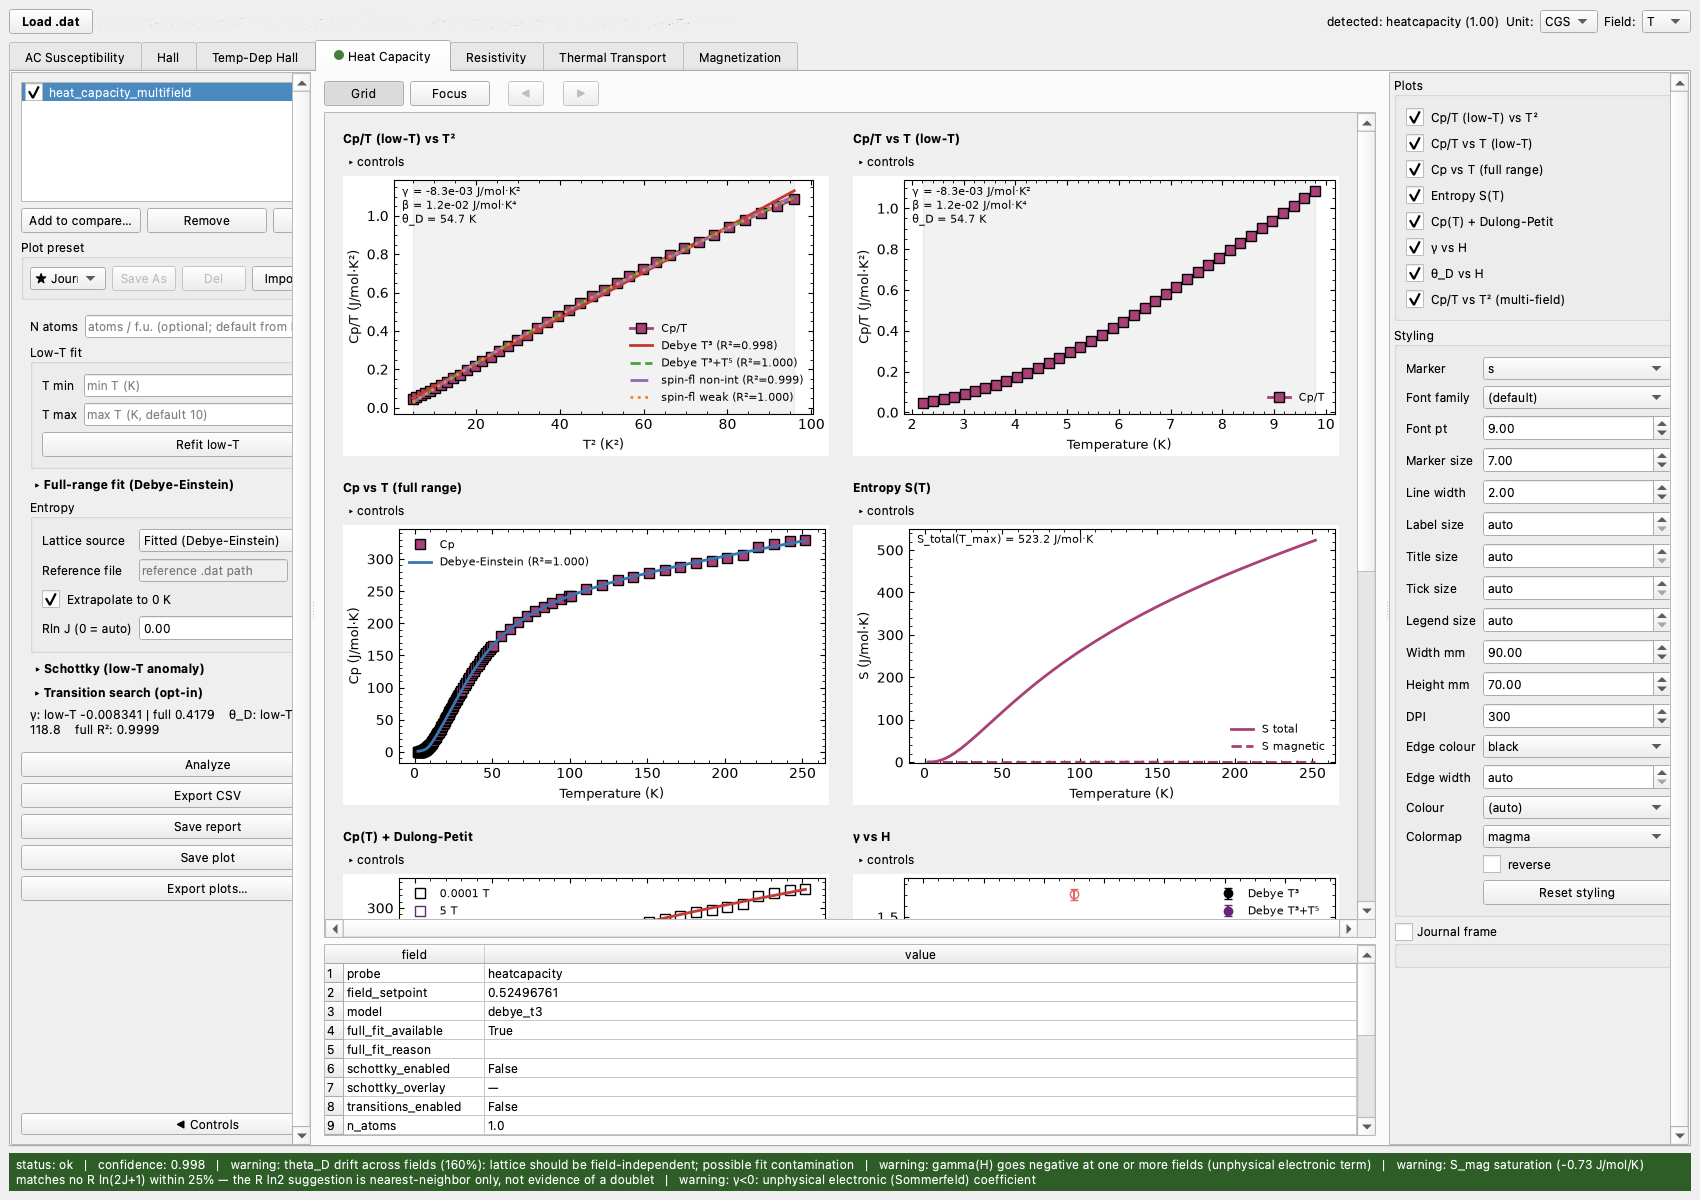Click Reset styling button
The height and width of the screenshot is (1200, 1700).
tap(1576, 893)
